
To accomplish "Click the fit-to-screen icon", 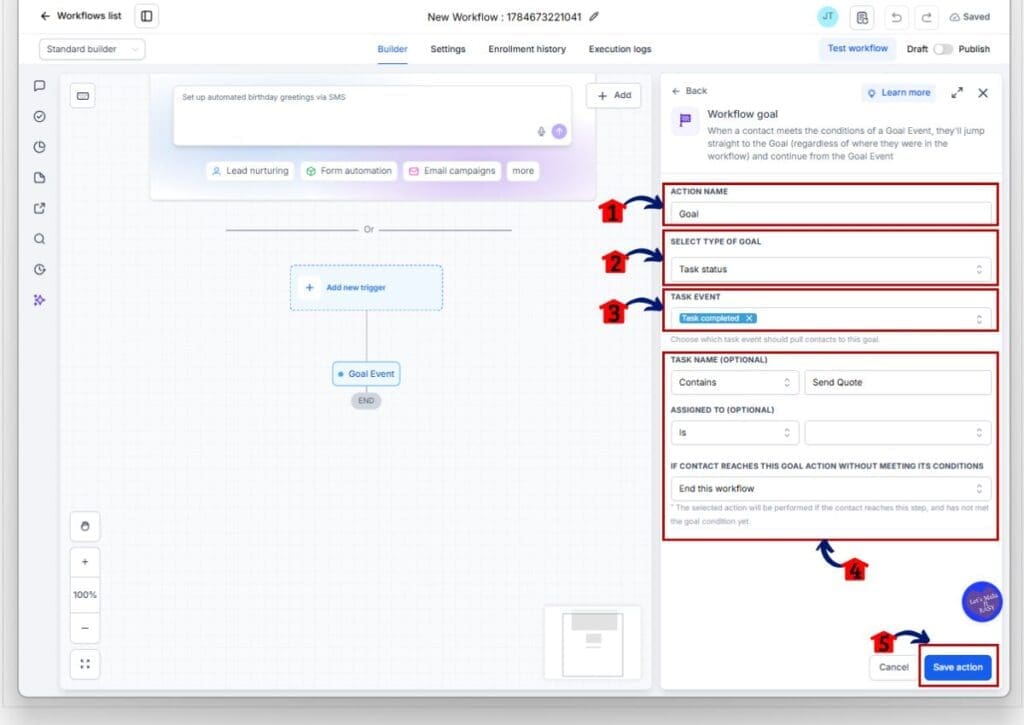I will [x=85, y=664].
